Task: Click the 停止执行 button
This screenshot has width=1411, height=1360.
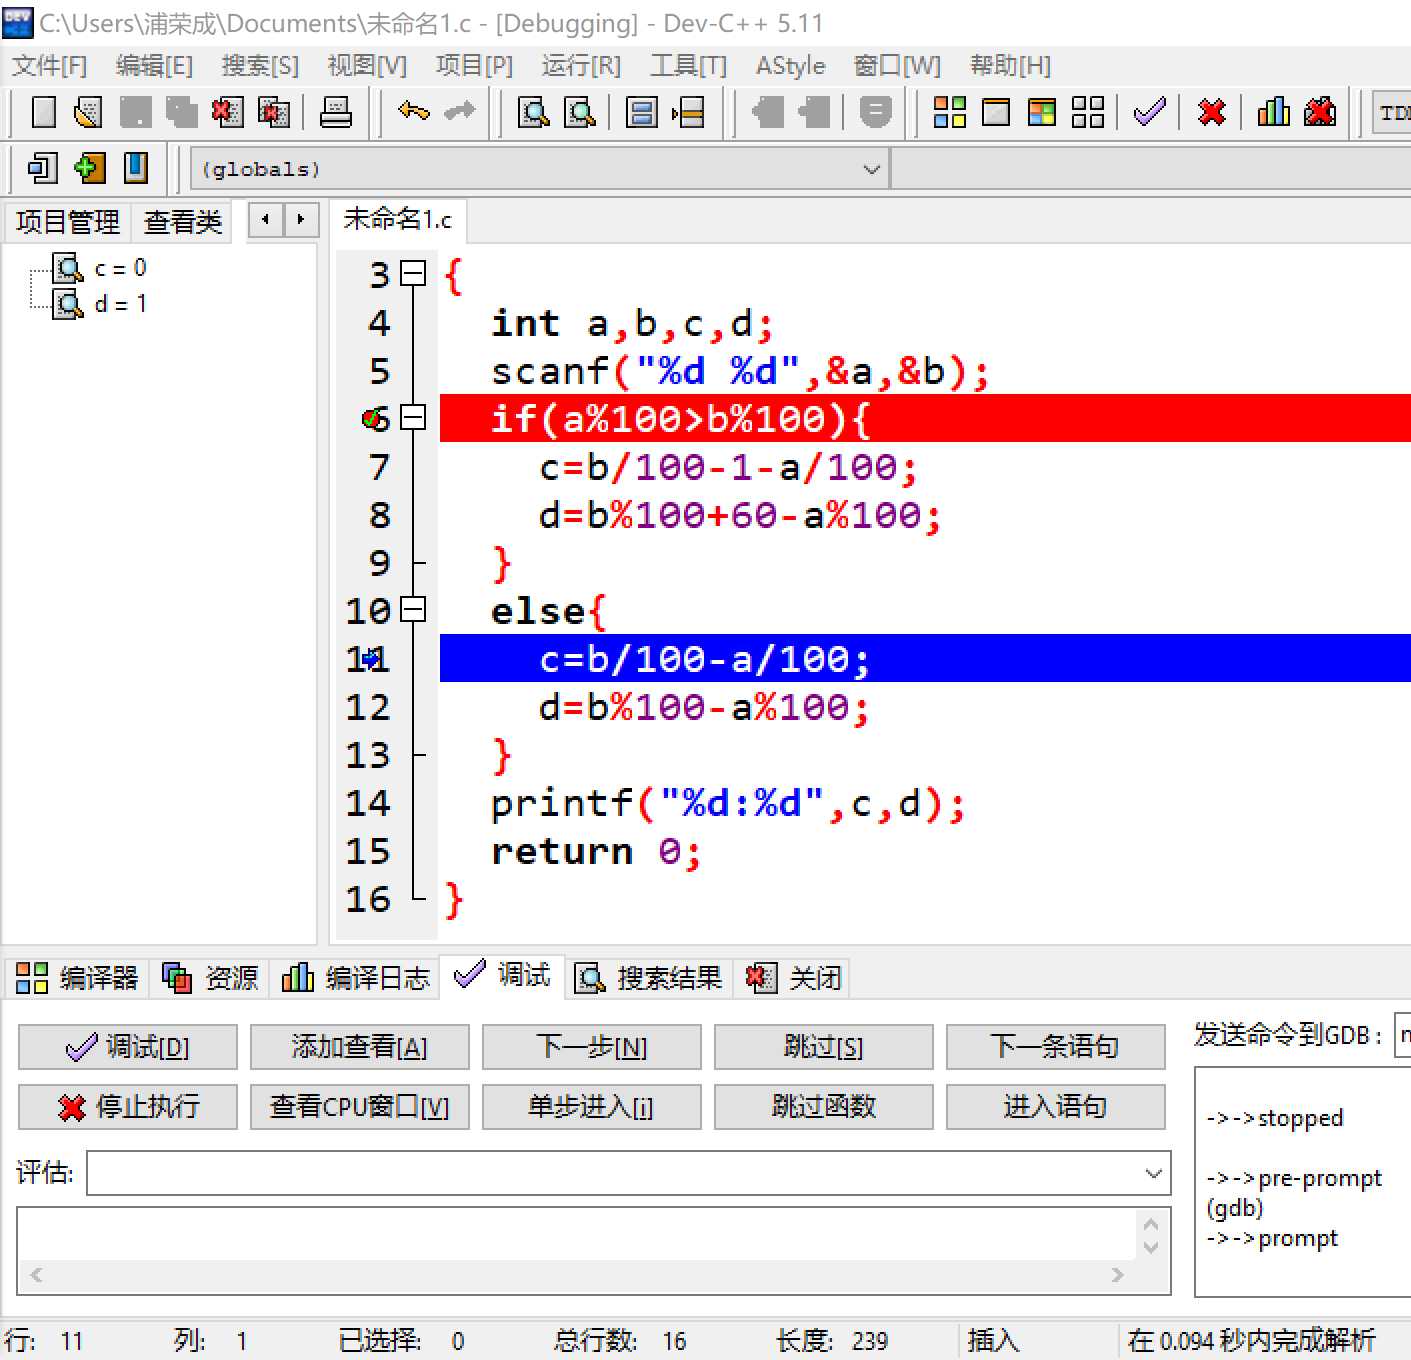Action: [x=128, y=1107]
